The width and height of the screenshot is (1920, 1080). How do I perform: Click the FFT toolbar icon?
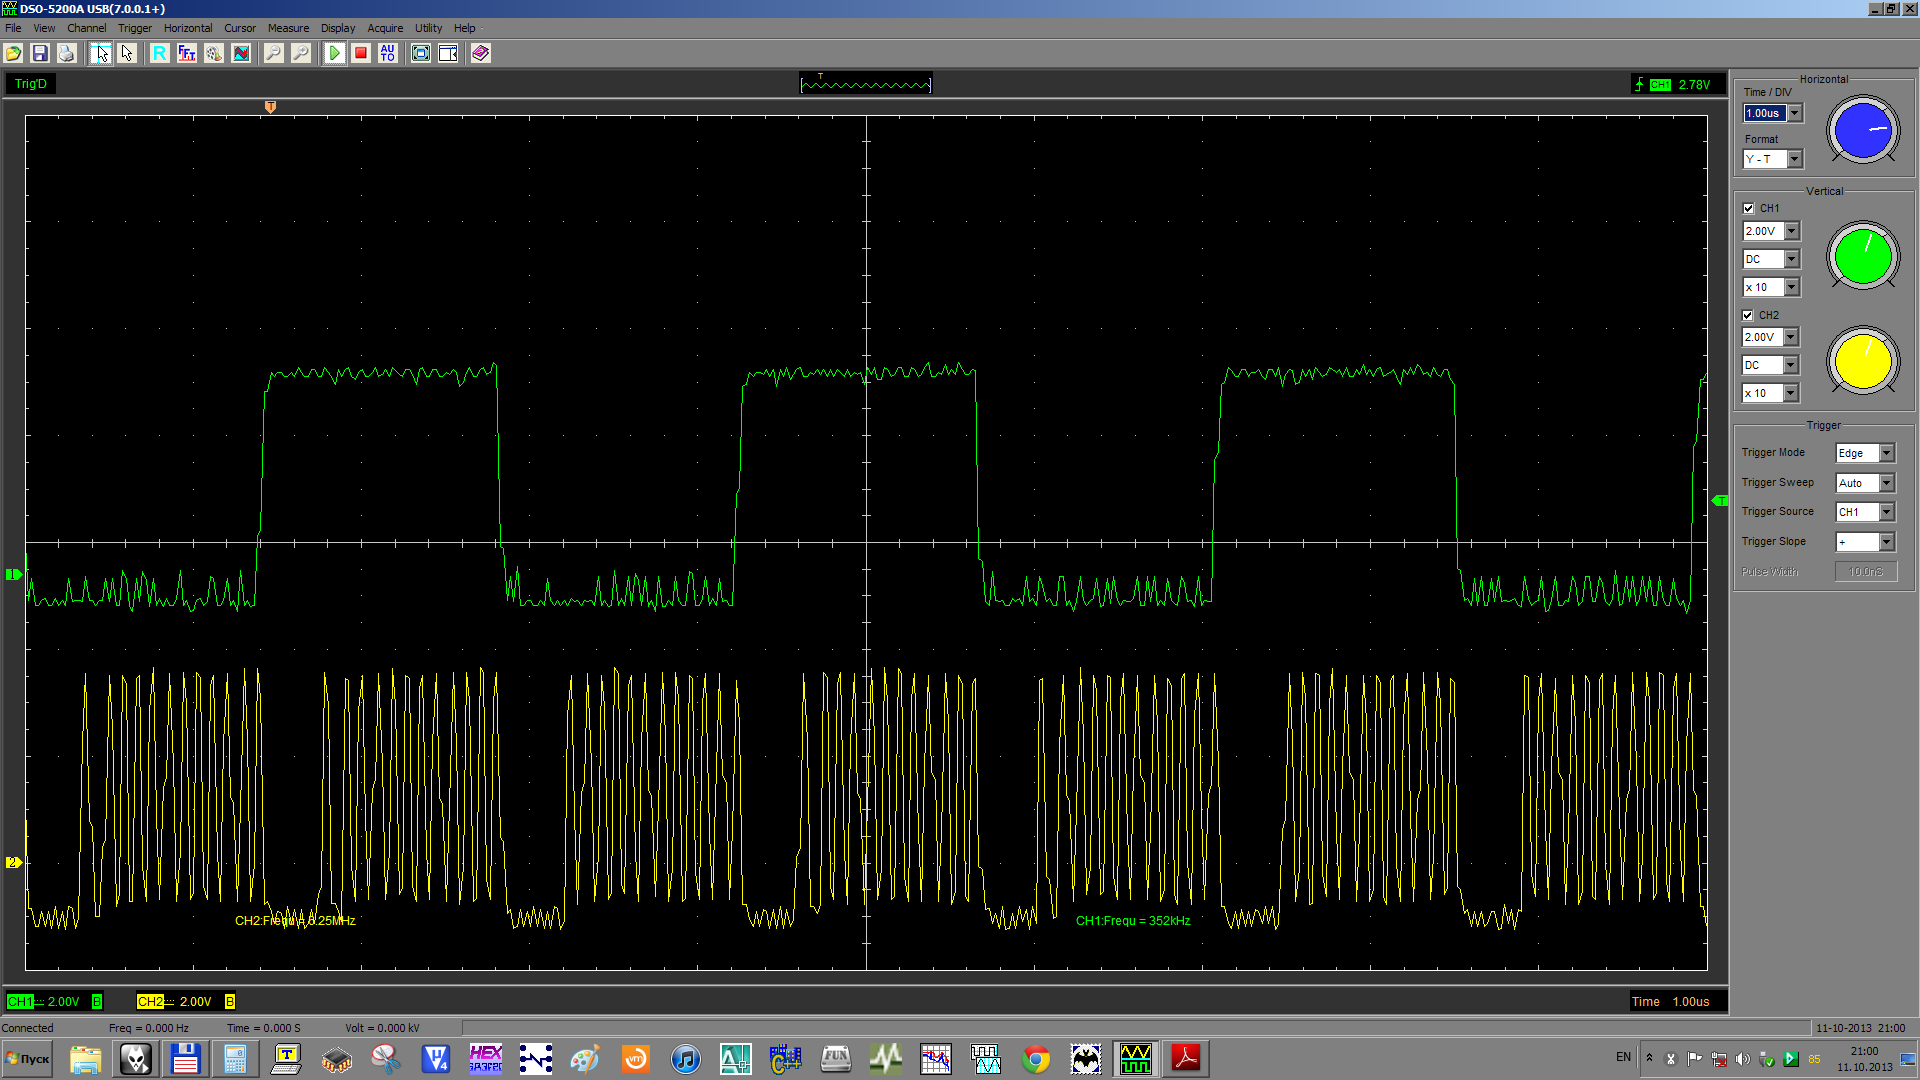click(187, 53)
